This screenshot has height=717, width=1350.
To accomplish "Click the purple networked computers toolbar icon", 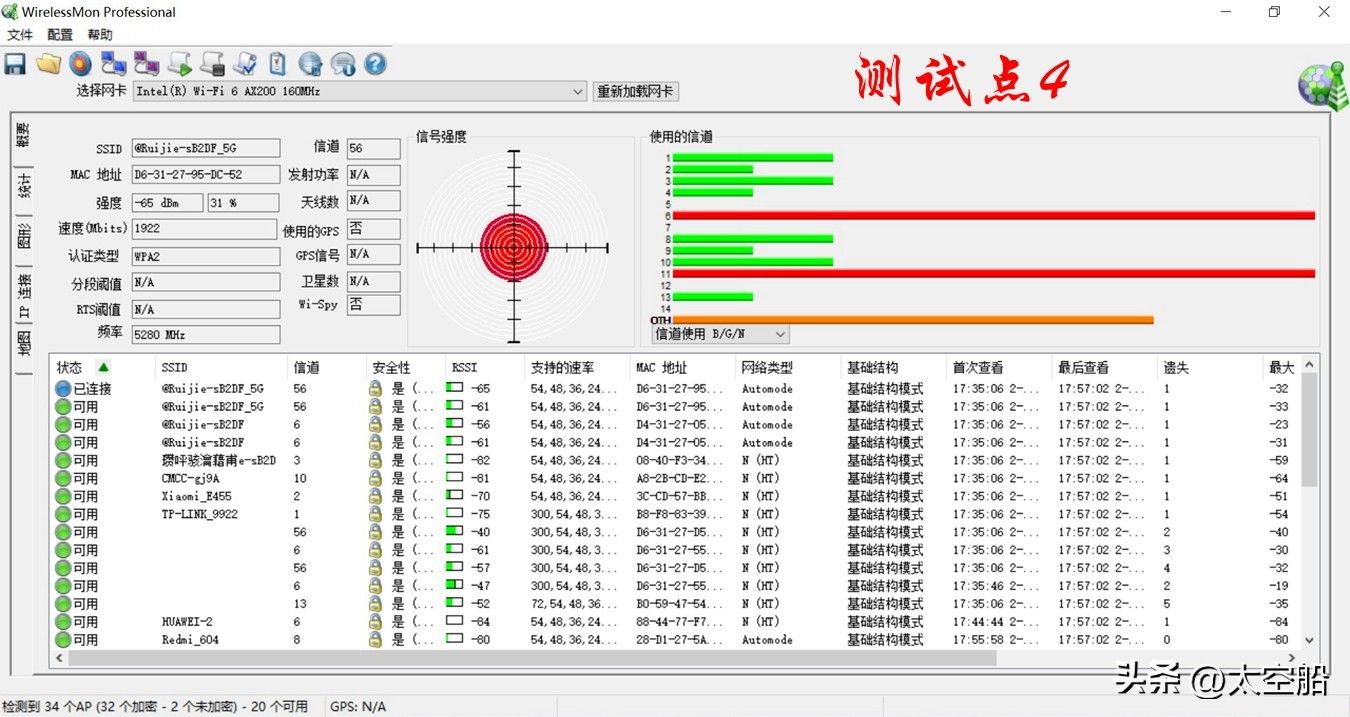I will (147, 65).
